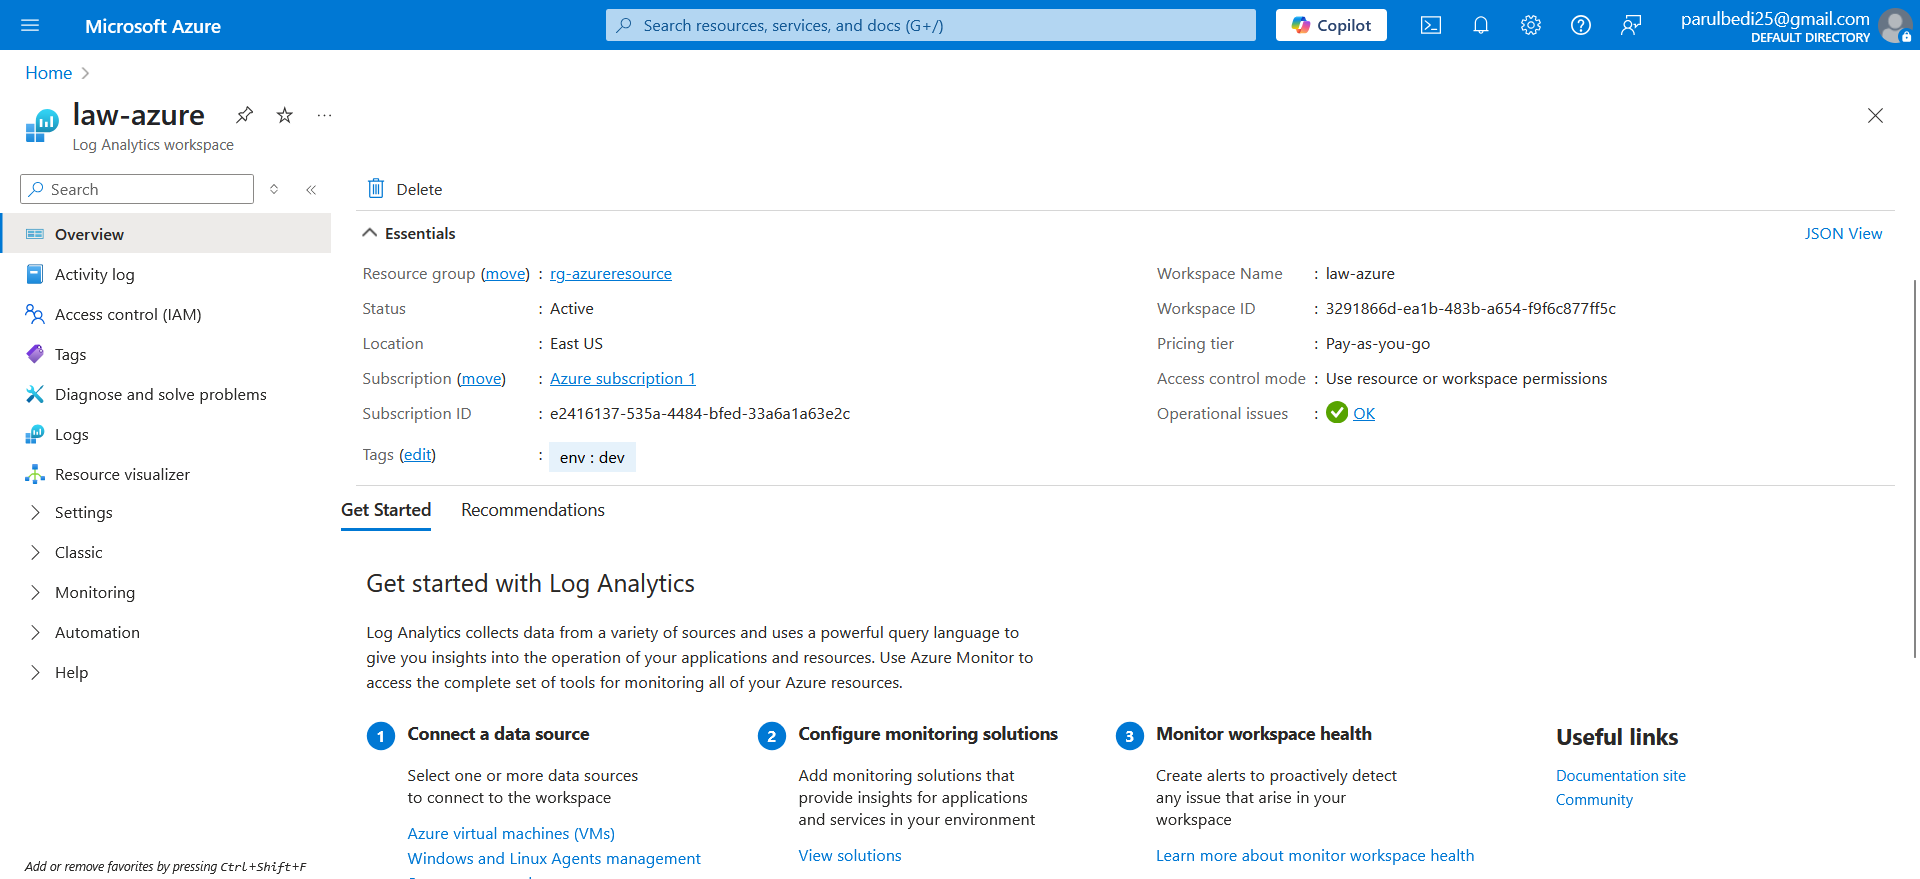Click the page vertical scrollbar
This screenshot has height=879, width=1920.
click(1915, 468)
